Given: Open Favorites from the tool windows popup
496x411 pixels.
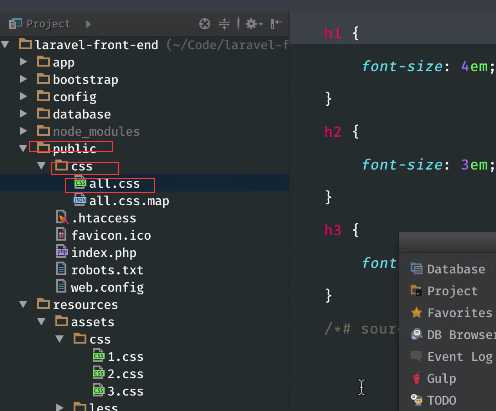Looking at the screenshot, I should [x=460, y=313].
